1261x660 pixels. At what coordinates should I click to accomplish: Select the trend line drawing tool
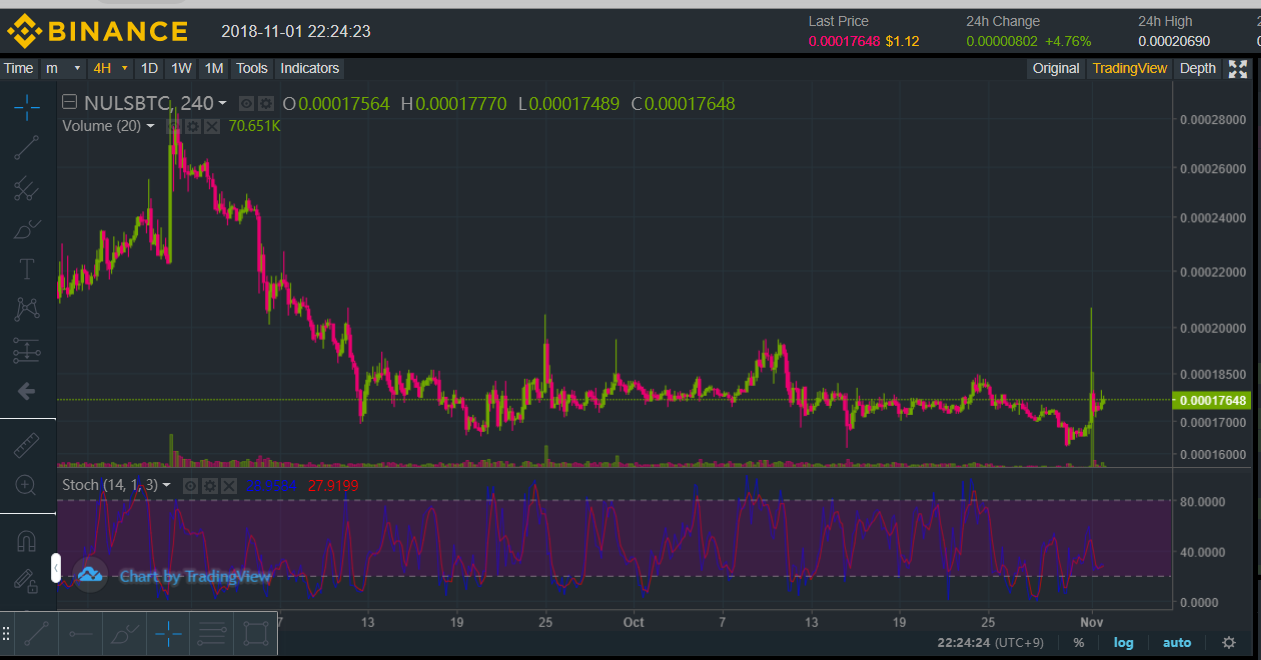tap(27, 148)
